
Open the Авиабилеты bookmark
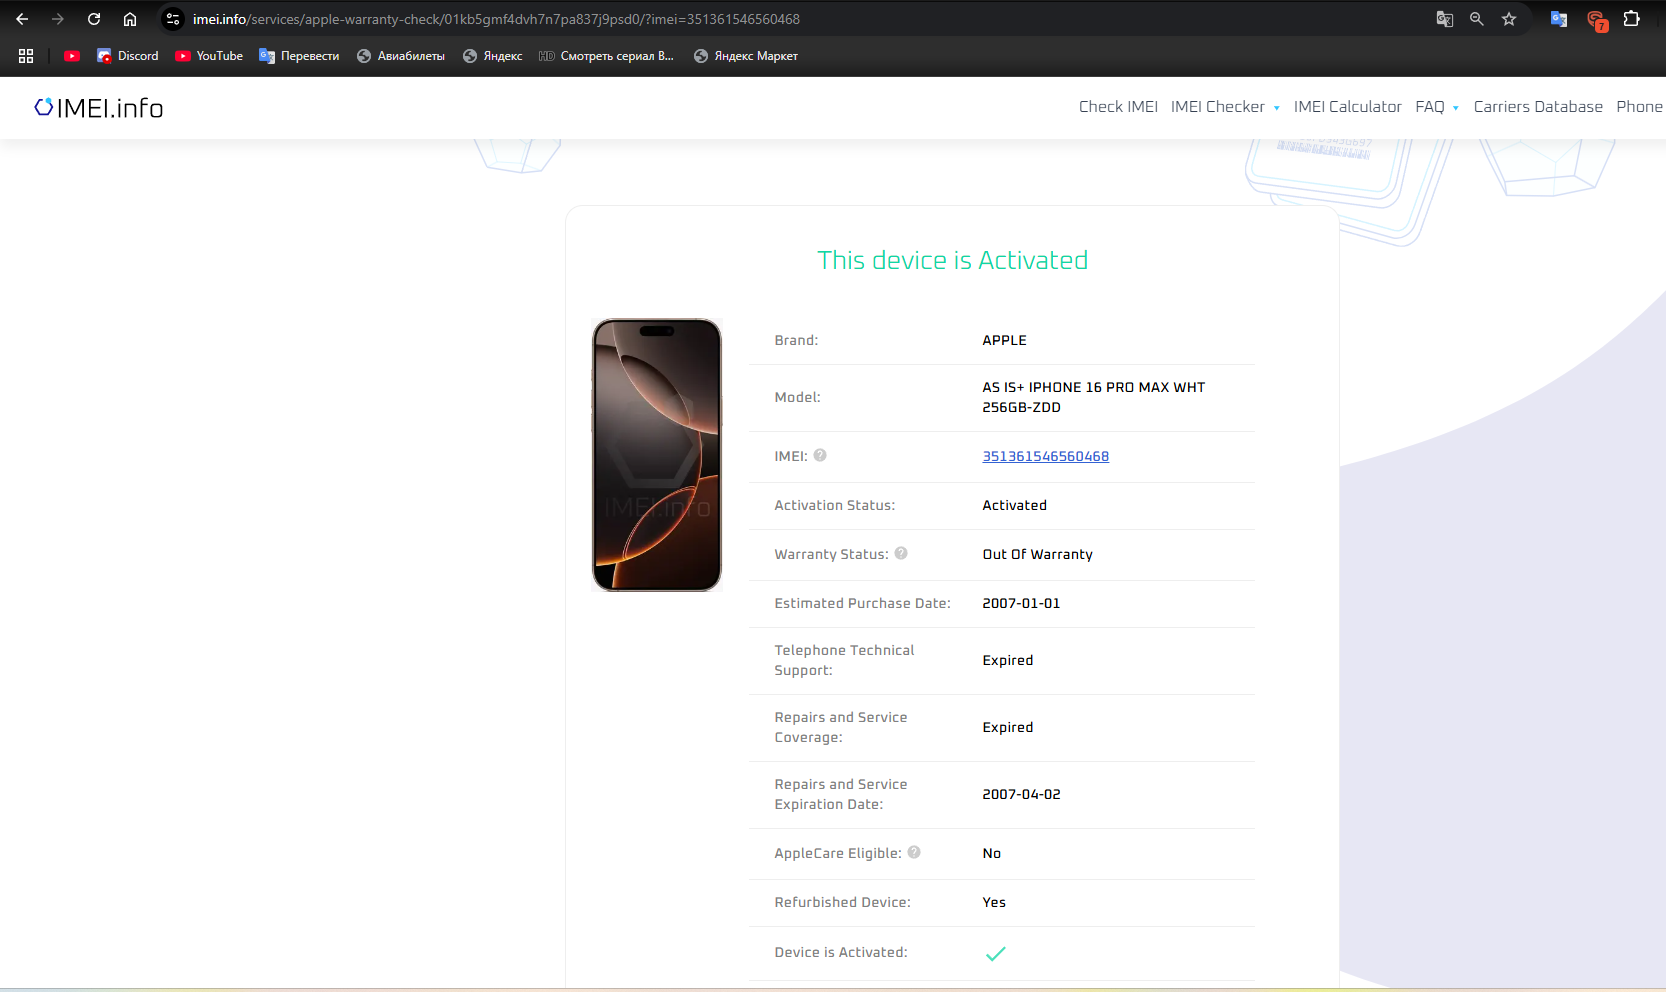(x=401, y=56)
